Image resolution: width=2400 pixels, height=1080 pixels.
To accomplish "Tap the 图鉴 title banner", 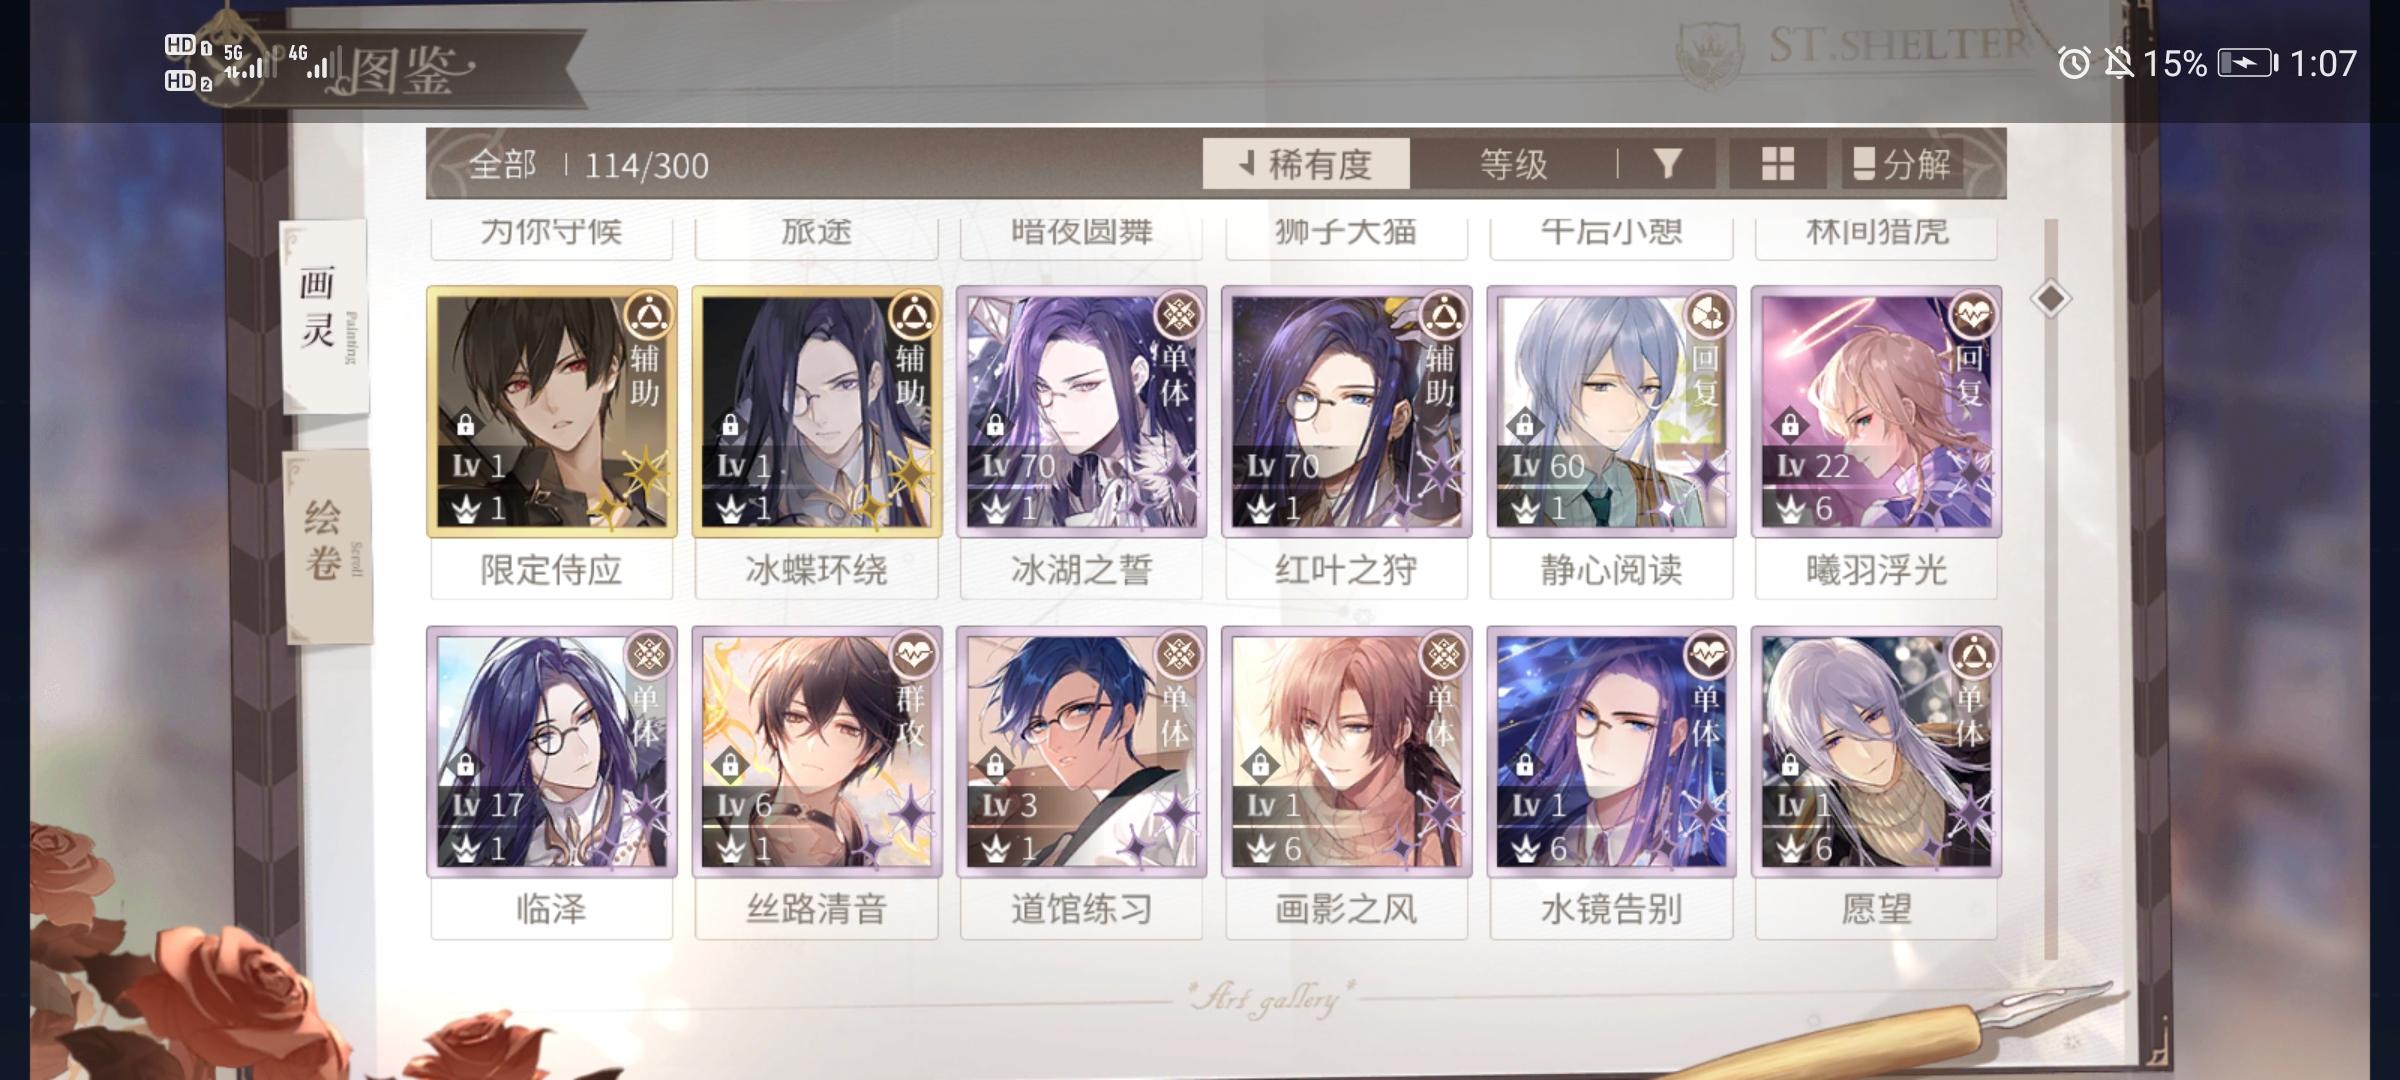I will [x=412, y=72].
